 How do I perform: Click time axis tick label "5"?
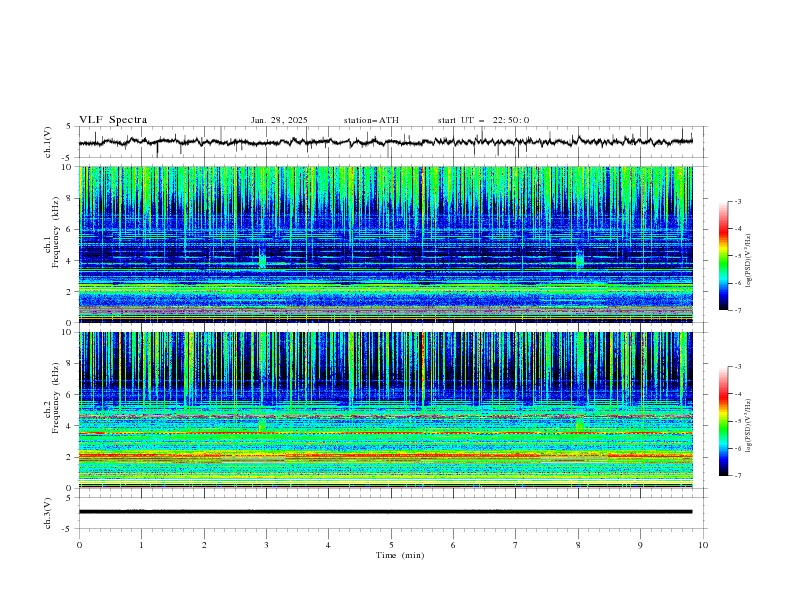tap(391, 545)
